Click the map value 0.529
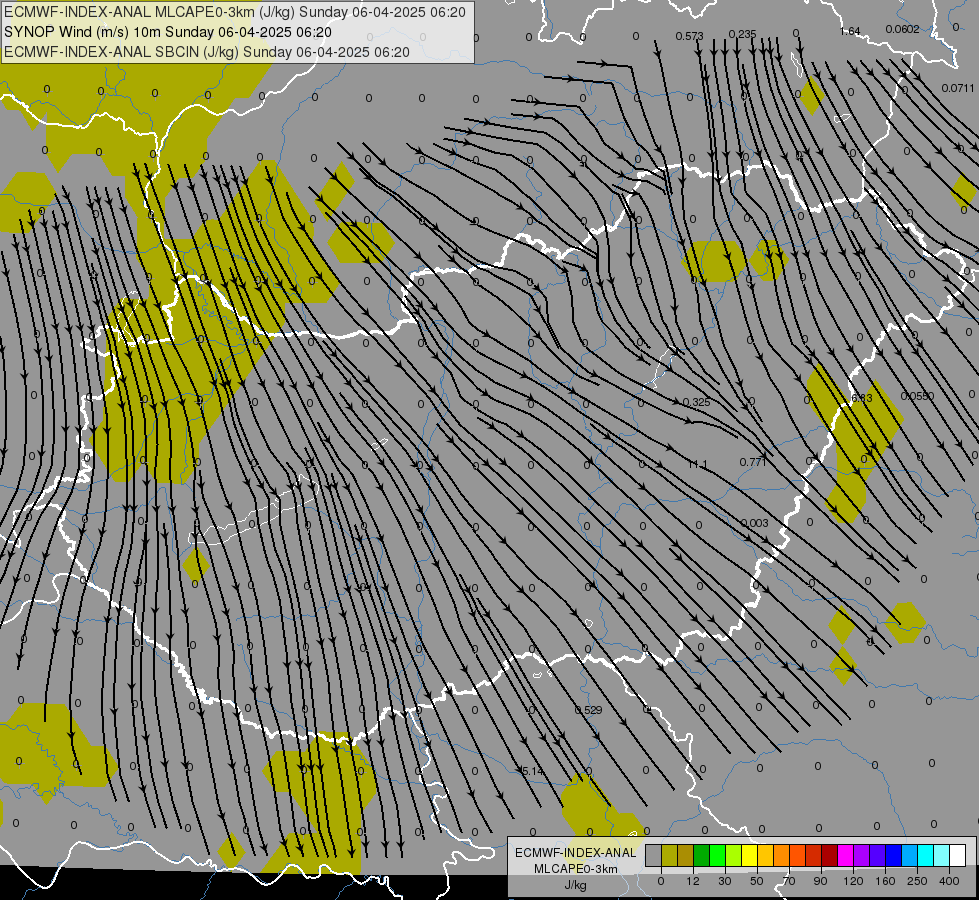 click(588, 710)
